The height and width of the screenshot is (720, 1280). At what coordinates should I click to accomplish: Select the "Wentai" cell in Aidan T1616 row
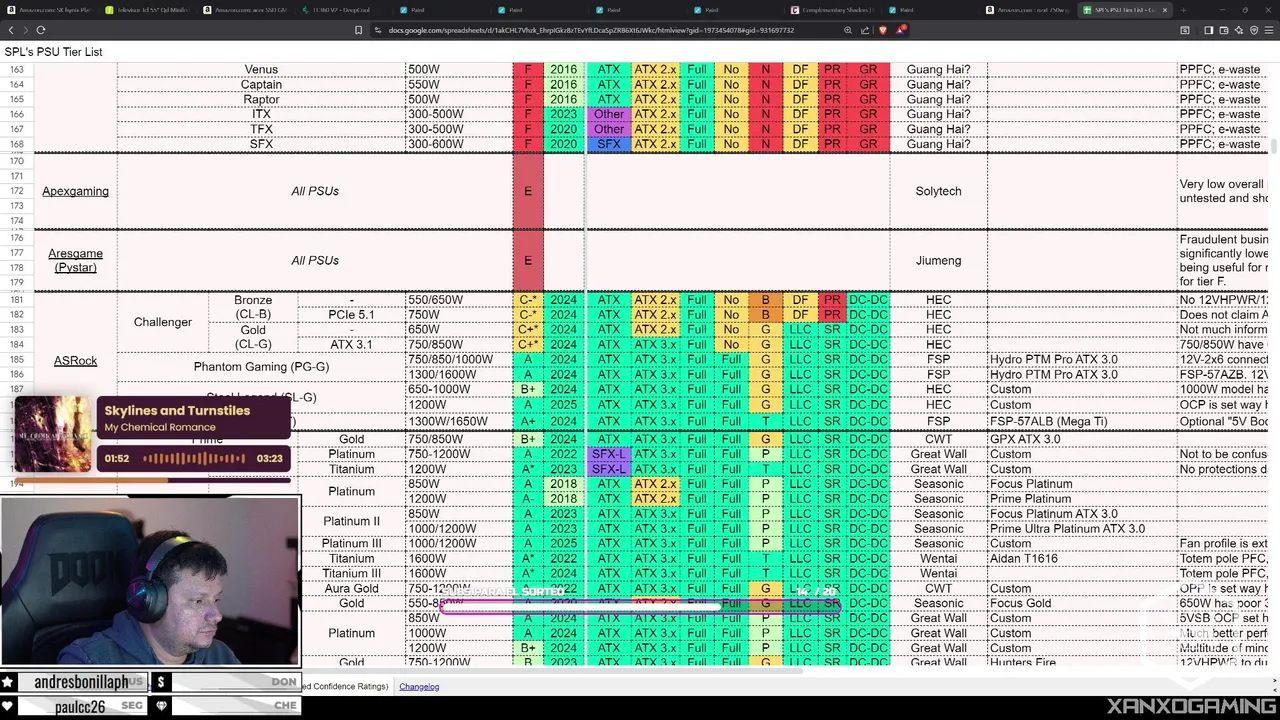point(938,559)
